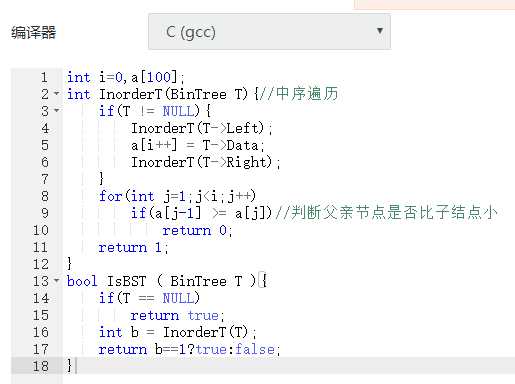Click the '//中序遍历' comment

[x=299, y=94]
